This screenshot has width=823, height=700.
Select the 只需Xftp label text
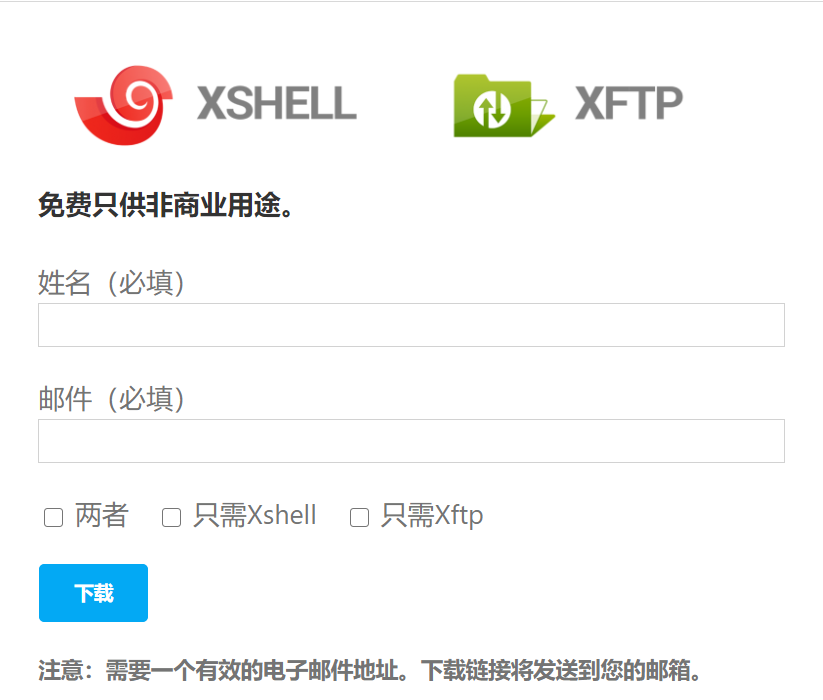[x=432, y=515]
